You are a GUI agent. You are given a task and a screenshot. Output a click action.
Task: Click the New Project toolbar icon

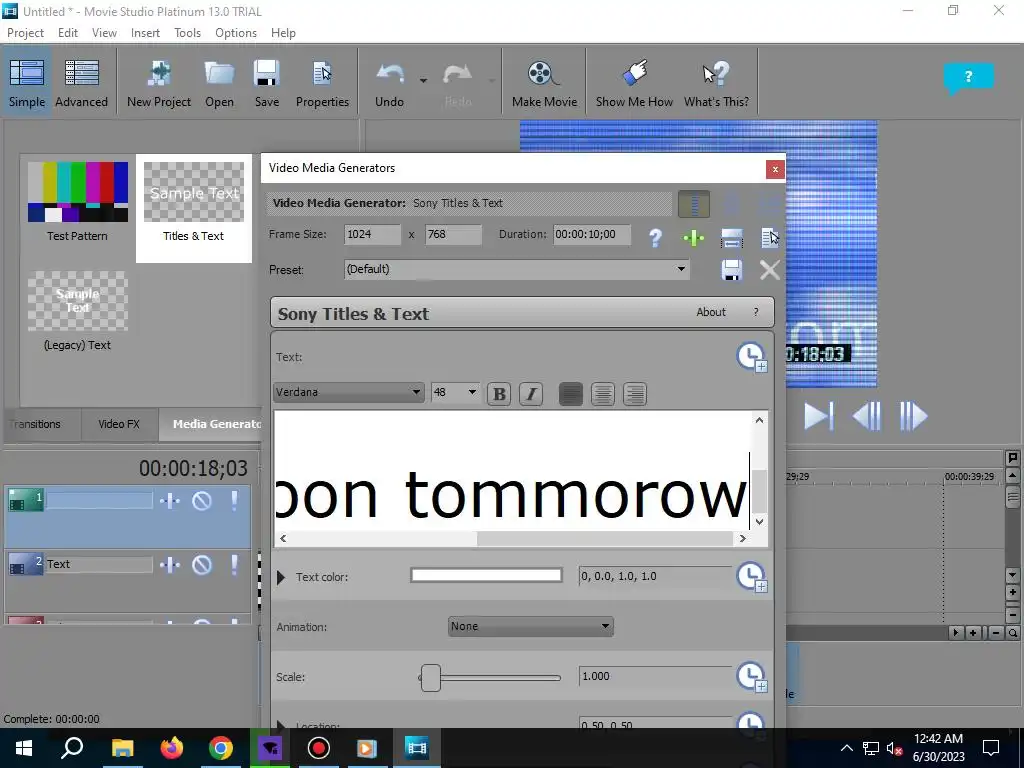(159, 83)
